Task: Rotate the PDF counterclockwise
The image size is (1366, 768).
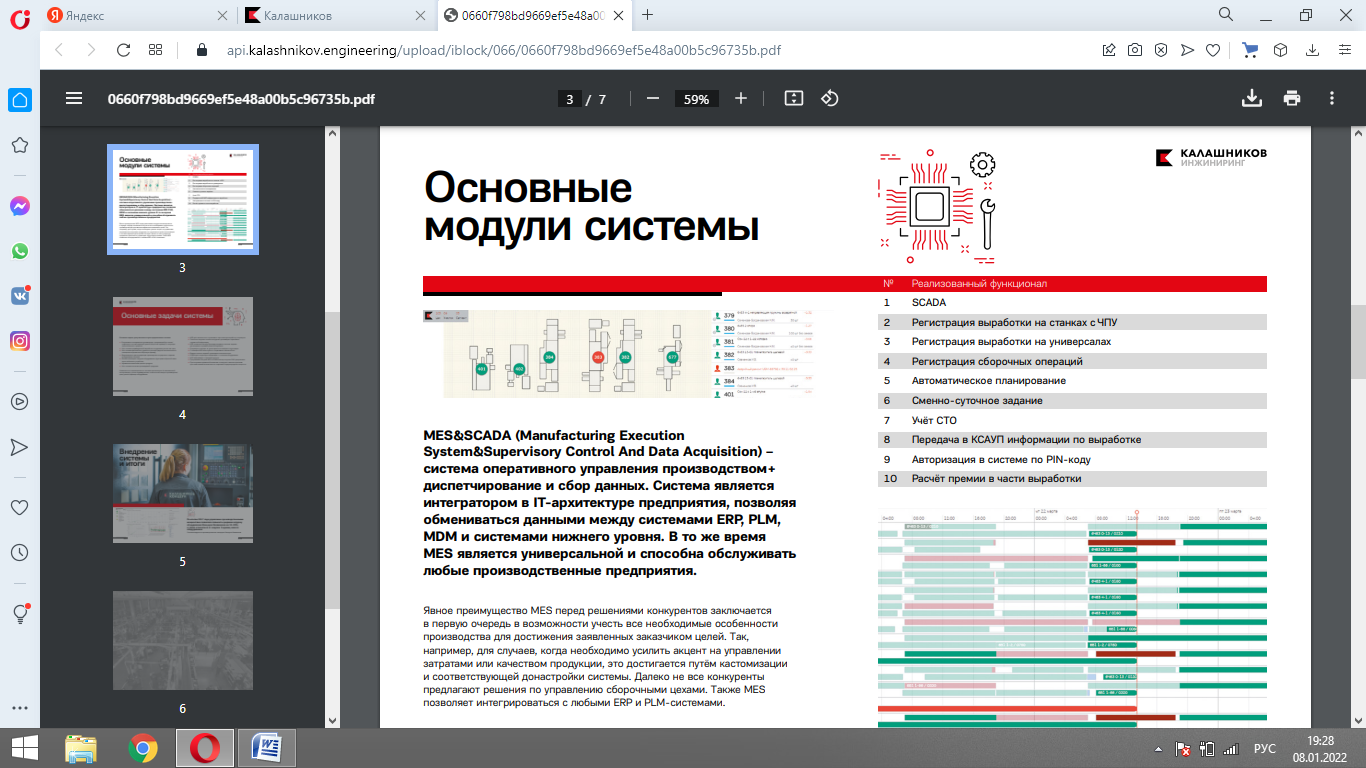Action: point(829,98)
